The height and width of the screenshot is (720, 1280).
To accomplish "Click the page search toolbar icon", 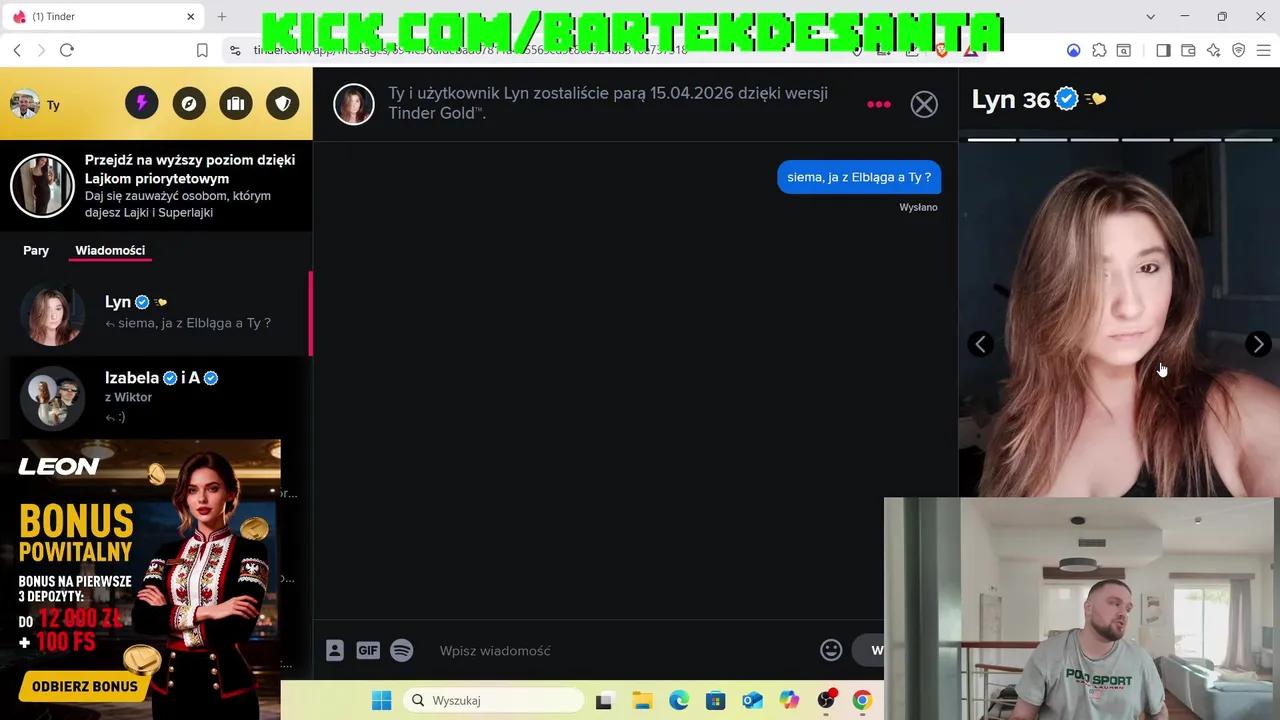I will click(x=1124, y=50).
